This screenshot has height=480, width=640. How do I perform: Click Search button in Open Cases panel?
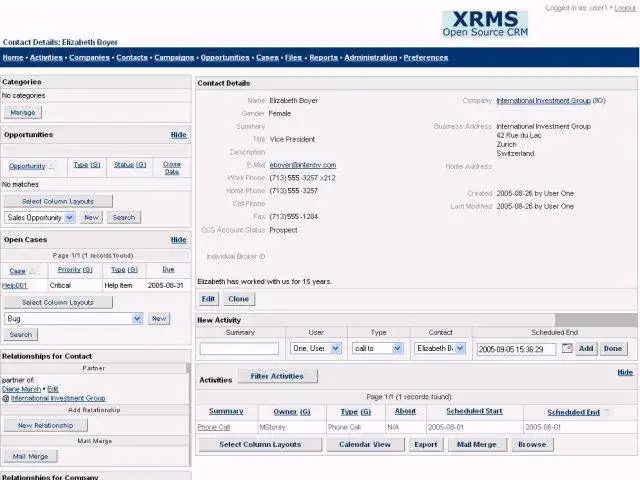pyautogui.click(x=21, y=335)
